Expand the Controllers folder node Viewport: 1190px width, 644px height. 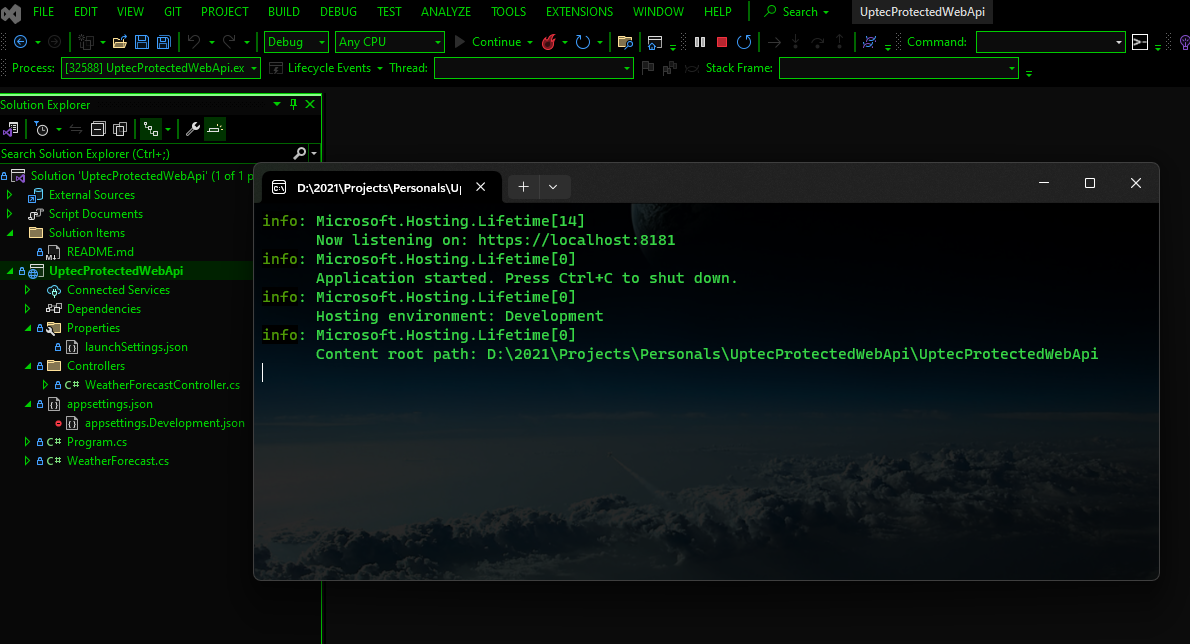28,366
